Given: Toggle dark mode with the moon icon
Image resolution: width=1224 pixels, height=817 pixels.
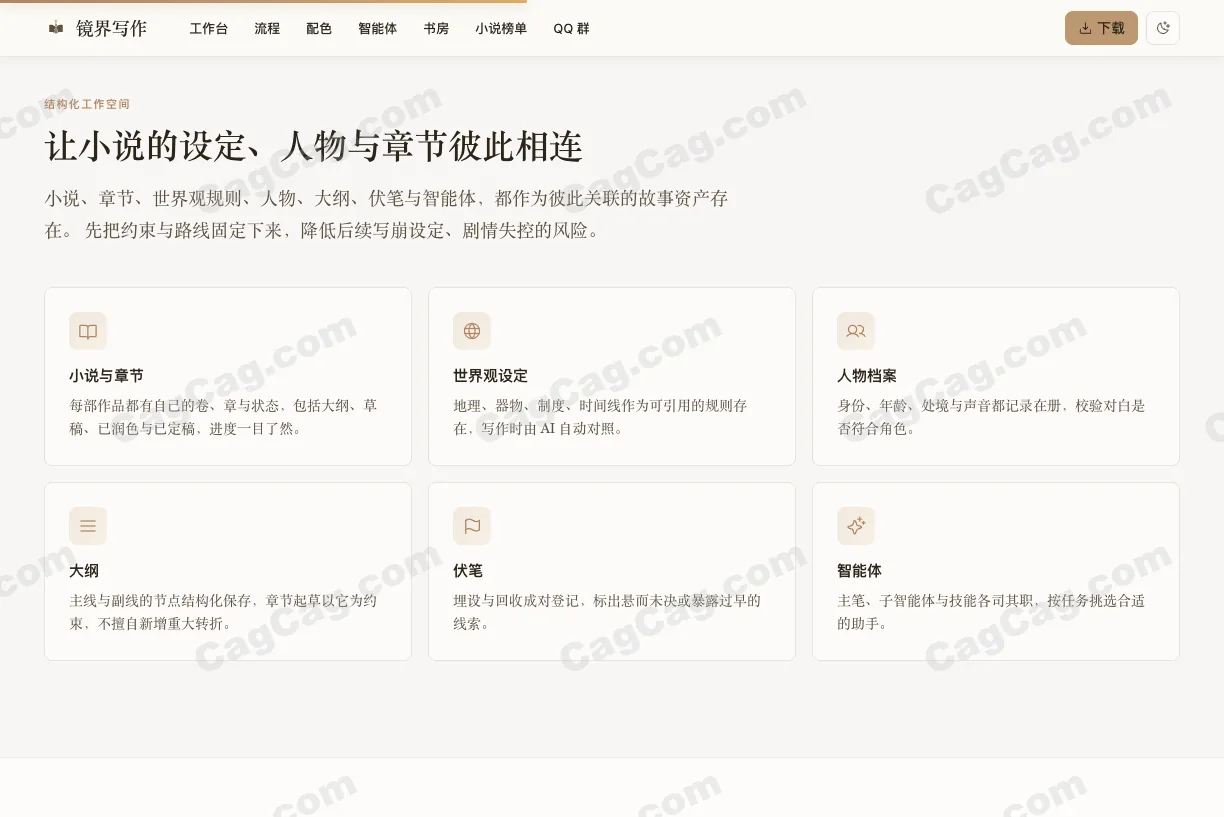Looking at the screenshot, I should (1163, 28).
